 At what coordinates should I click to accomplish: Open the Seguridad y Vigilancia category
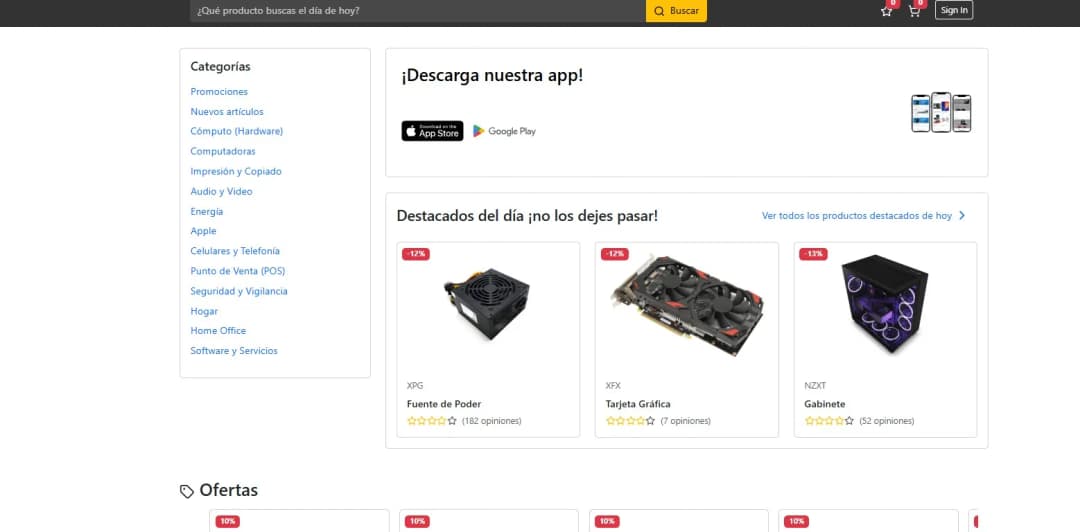[x=239, y=291]
